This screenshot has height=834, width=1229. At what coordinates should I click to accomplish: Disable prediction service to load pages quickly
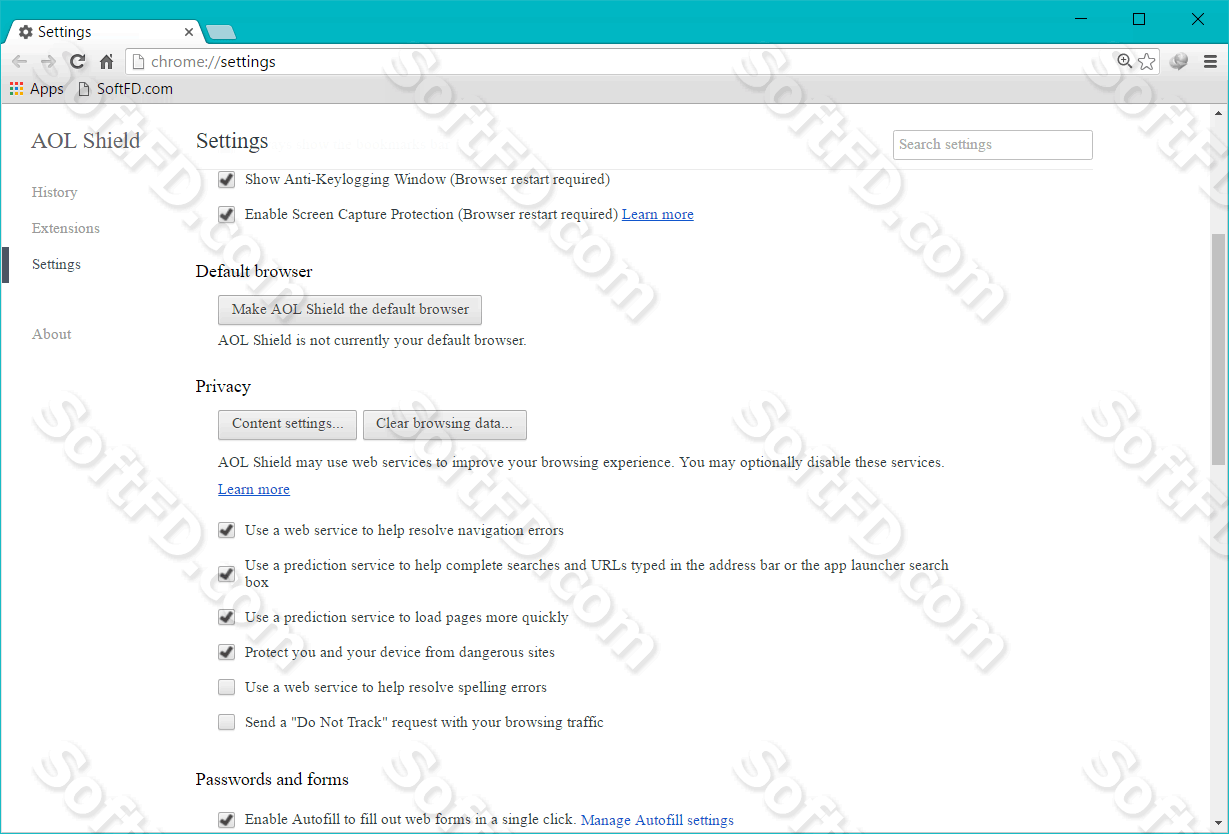pyautogui.click(x=227, y=618)
